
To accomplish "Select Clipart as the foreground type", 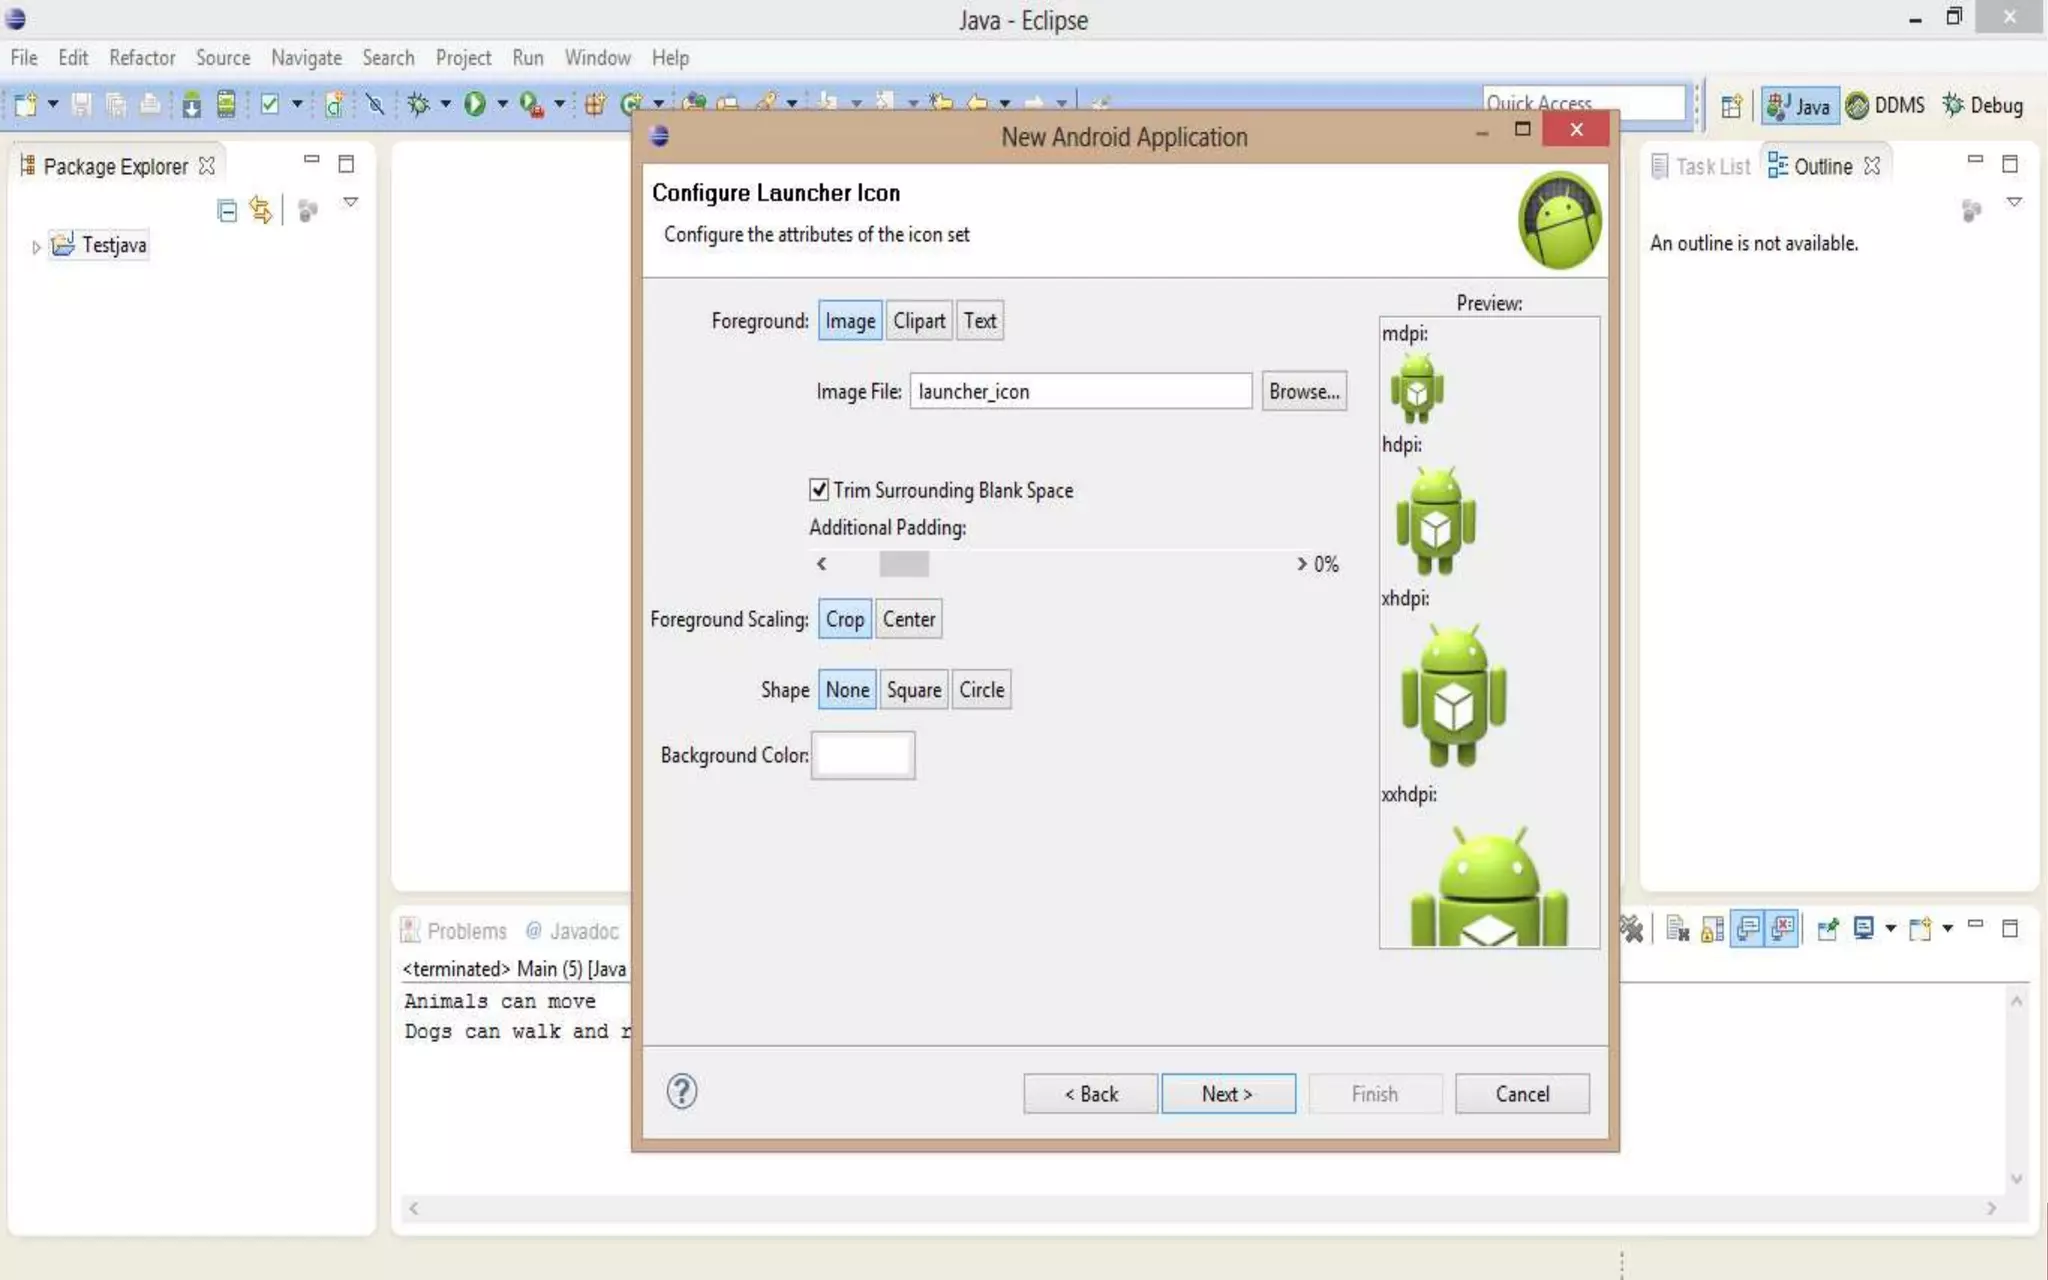I will [x=919, y=321].
